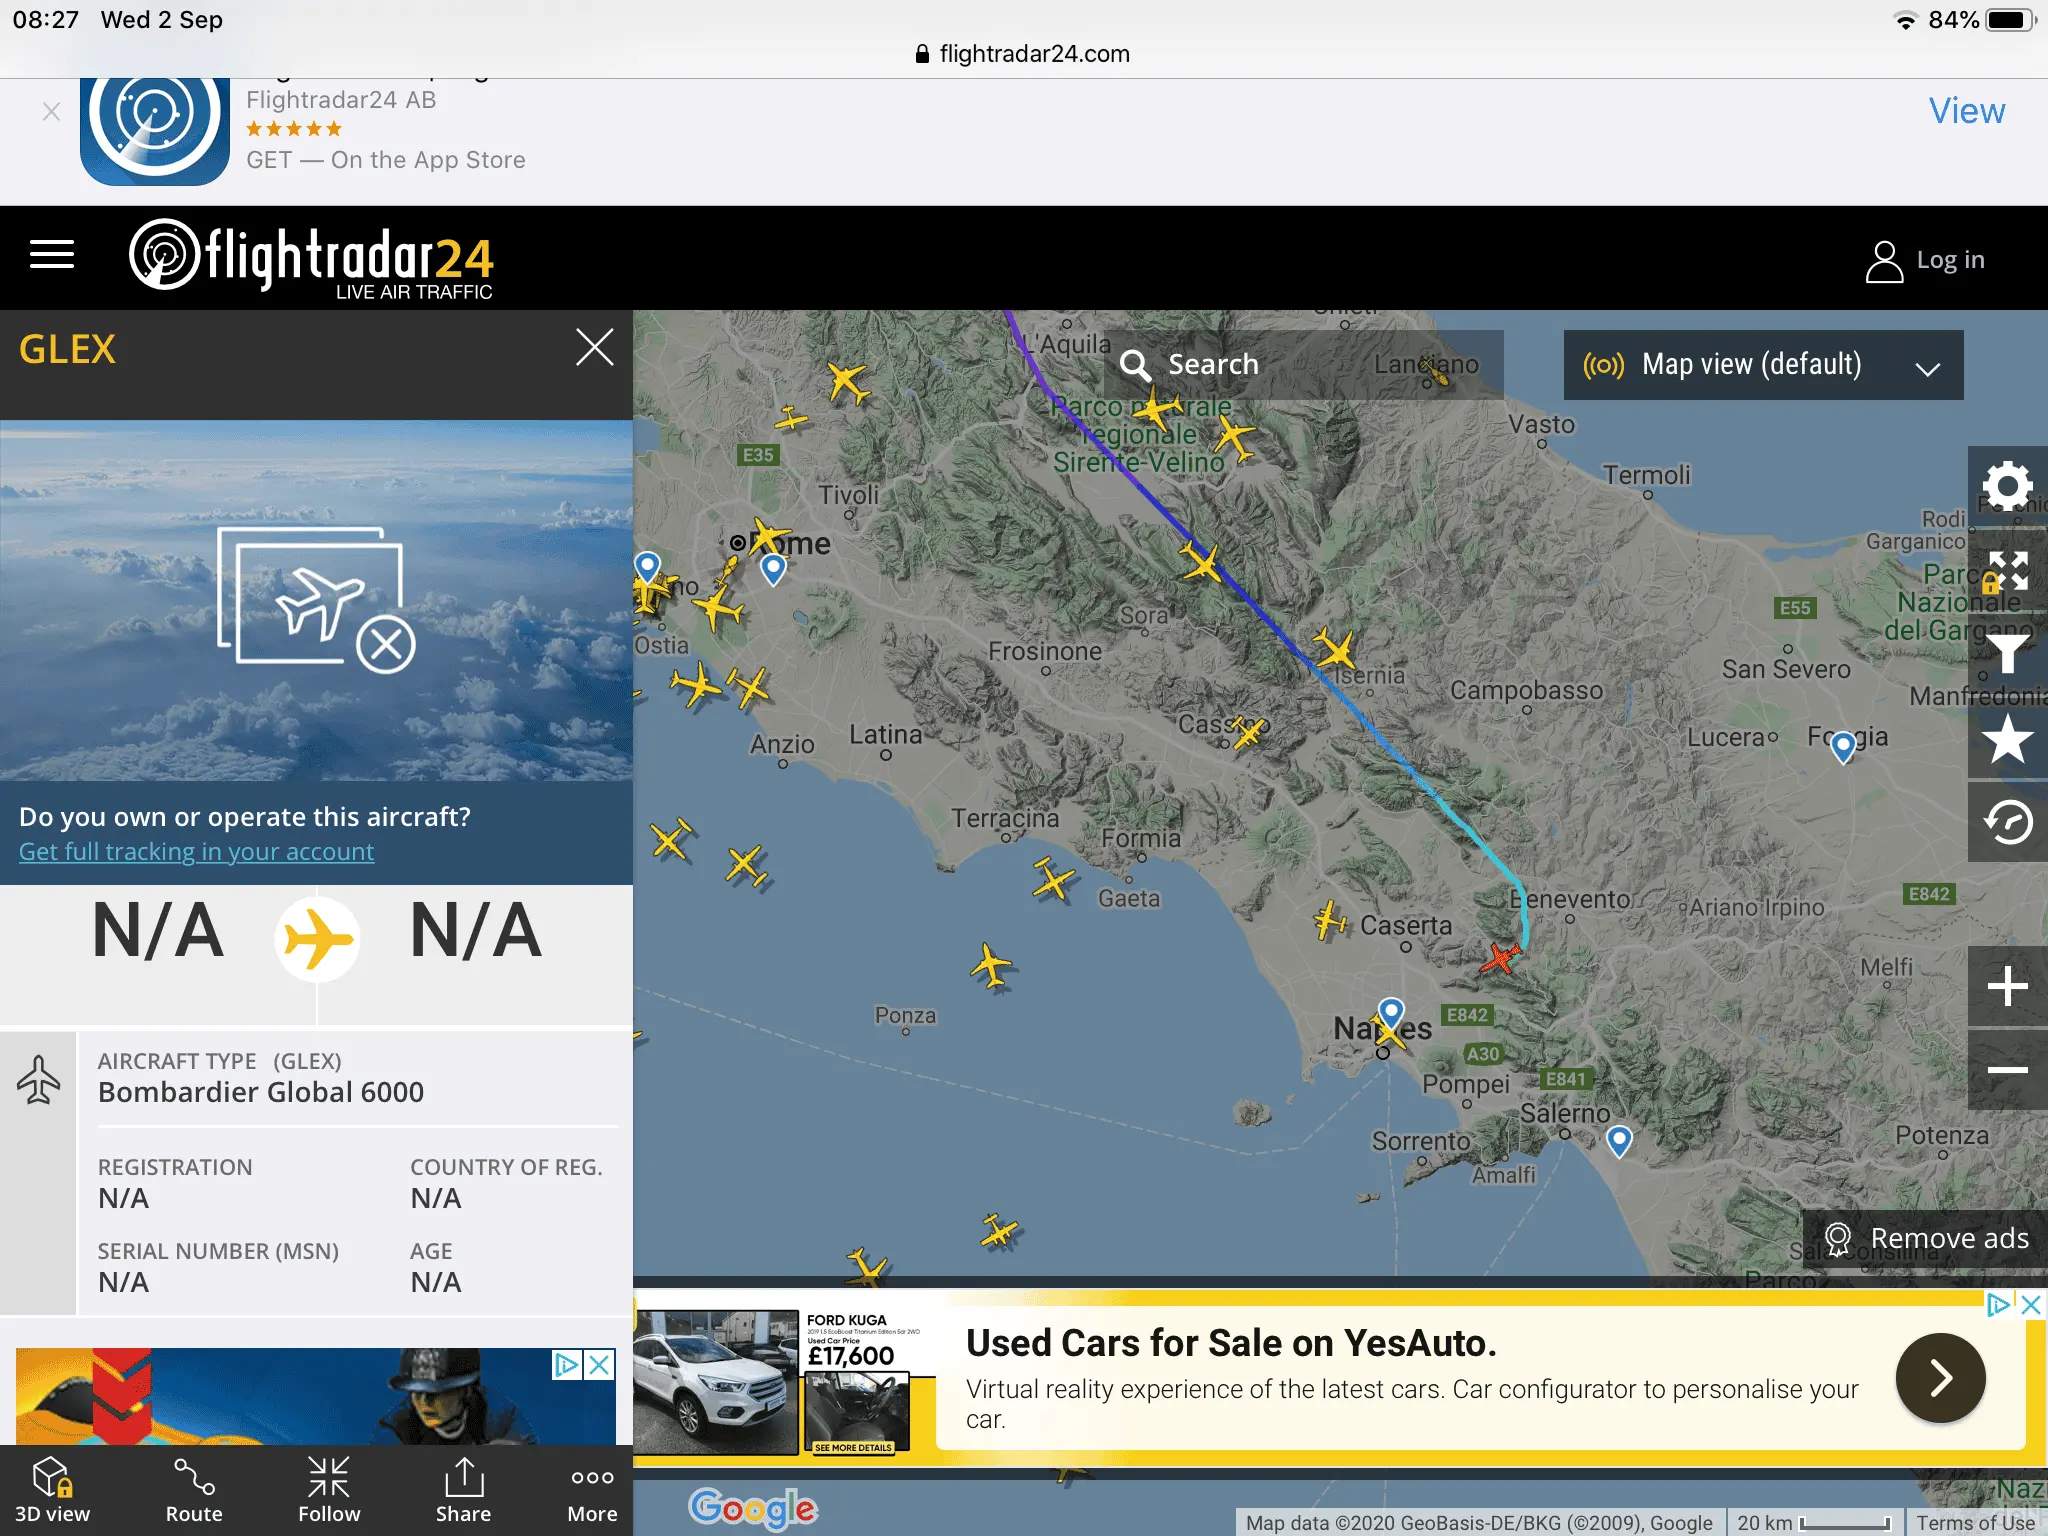The image size is (2048, 1536).
Task: Click Remove ads button
Action: [1926, 1238]
